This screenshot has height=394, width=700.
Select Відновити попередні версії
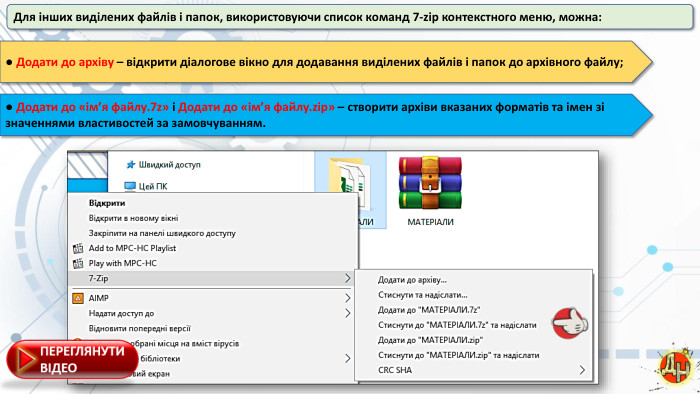[x=139, y=328]
